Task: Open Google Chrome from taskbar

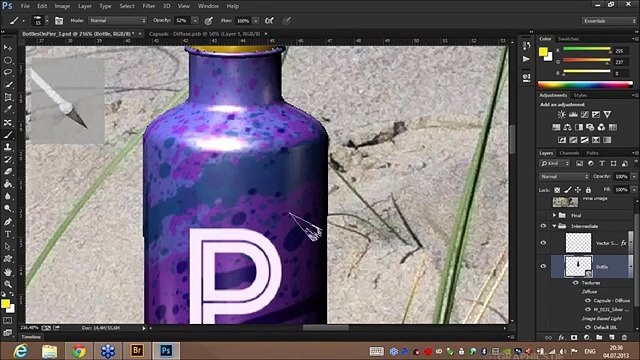Action: [x=79, y=351]
